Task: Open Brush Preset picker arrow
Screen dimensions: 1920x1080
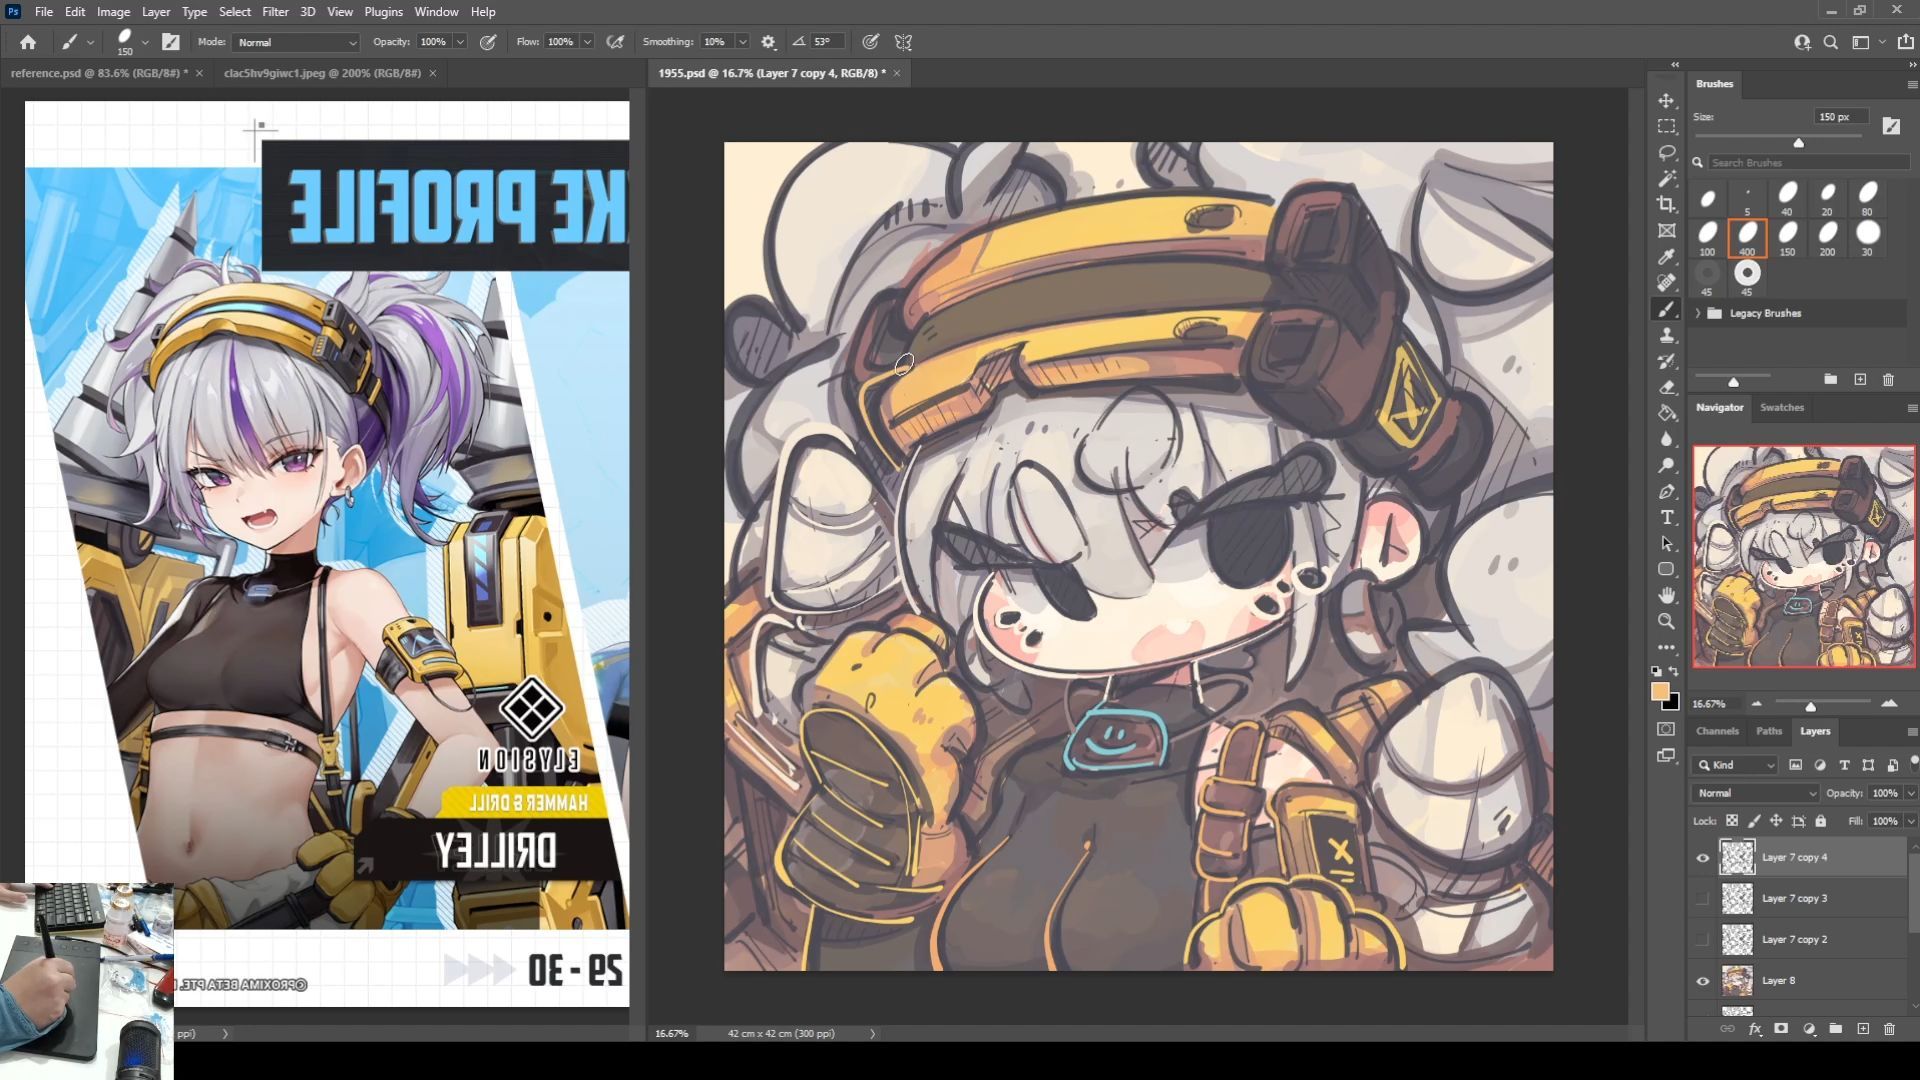Action: point(145,42)
